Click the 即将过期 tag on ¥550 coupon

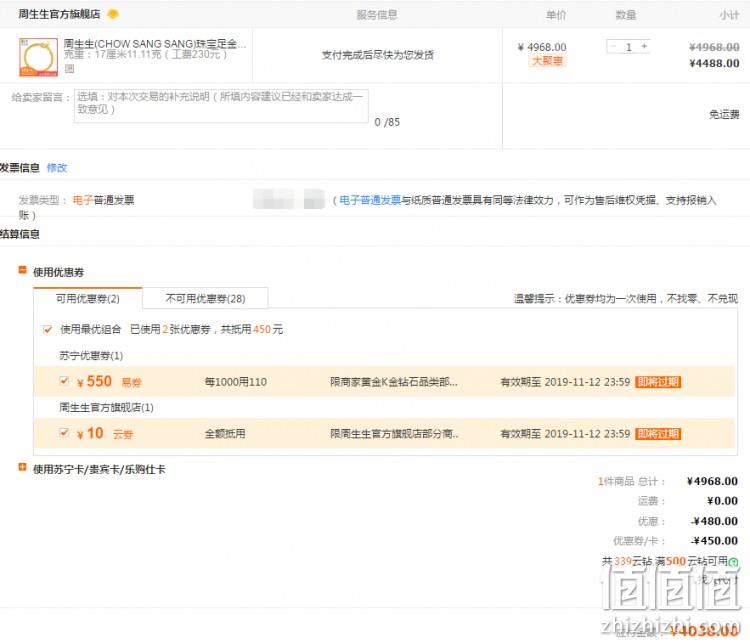(x=658, y=382)
